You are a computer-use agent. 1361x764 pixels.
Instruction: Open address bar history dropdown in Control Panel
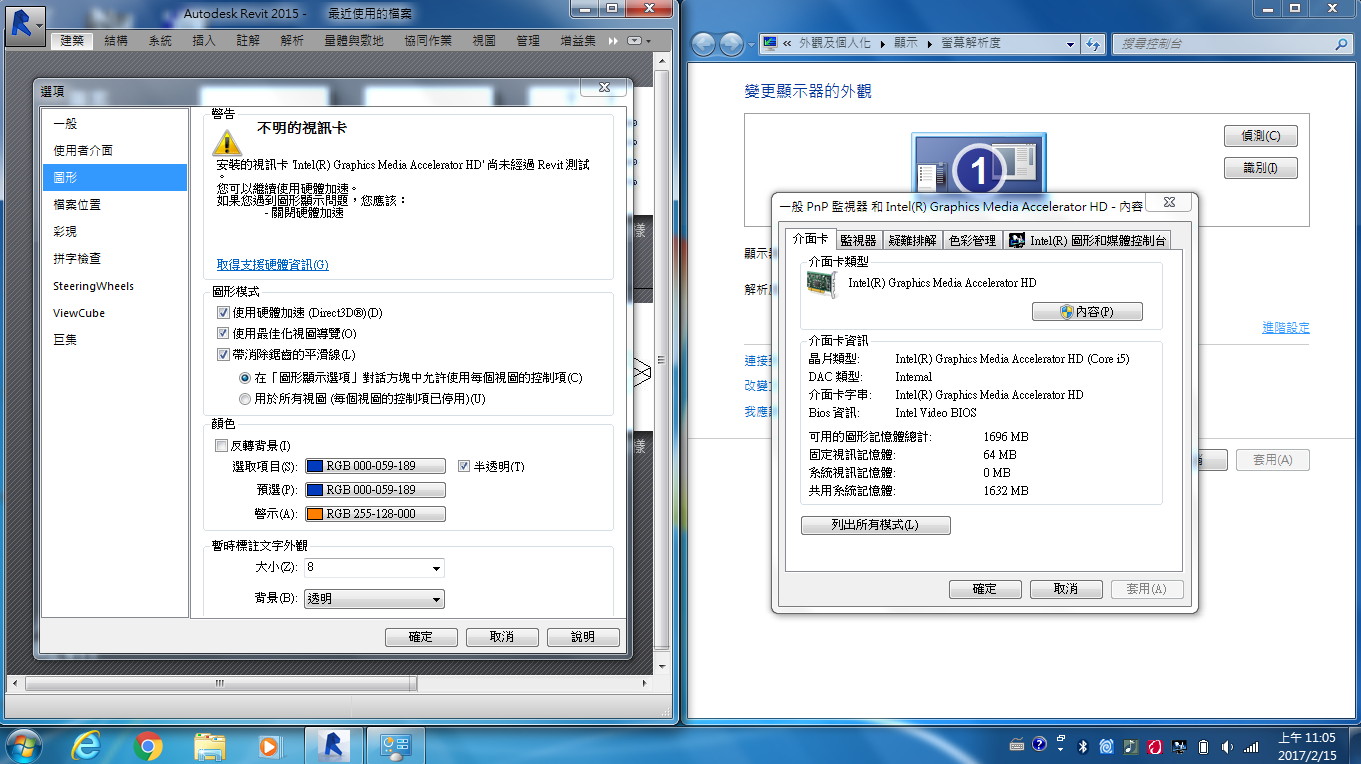[1070, 44]
